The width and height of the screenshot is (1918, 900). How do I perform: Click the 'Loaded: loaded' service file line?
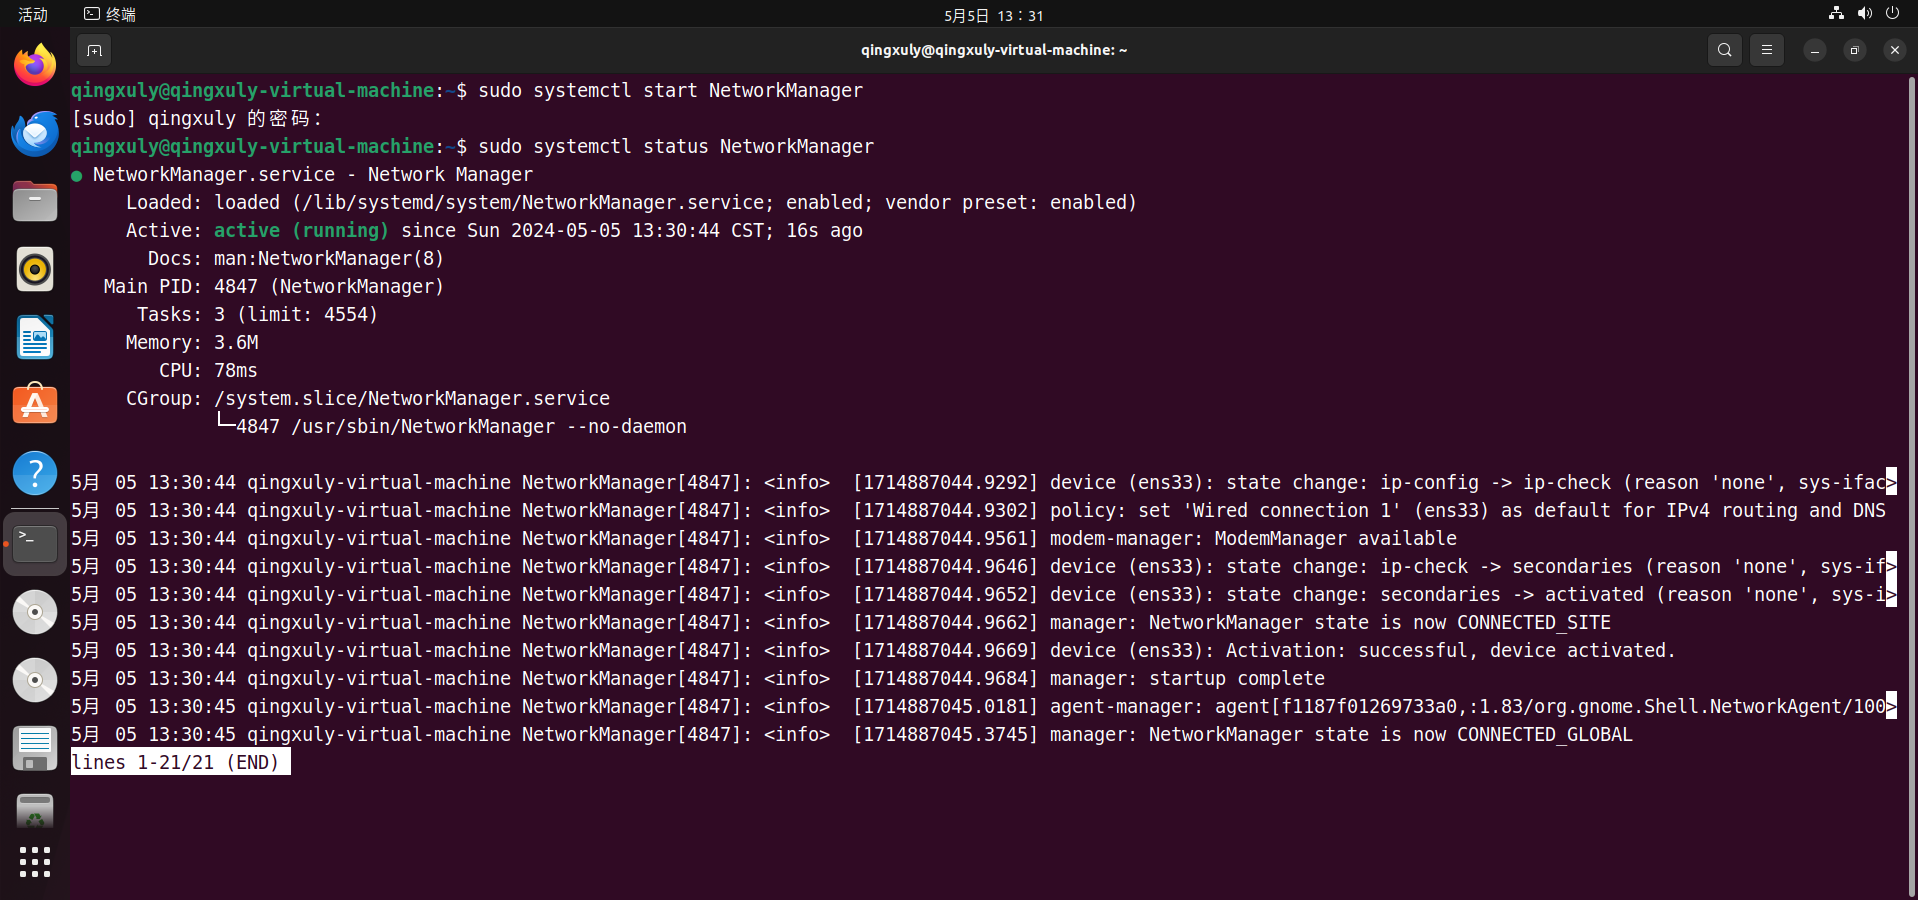[631, 203]
